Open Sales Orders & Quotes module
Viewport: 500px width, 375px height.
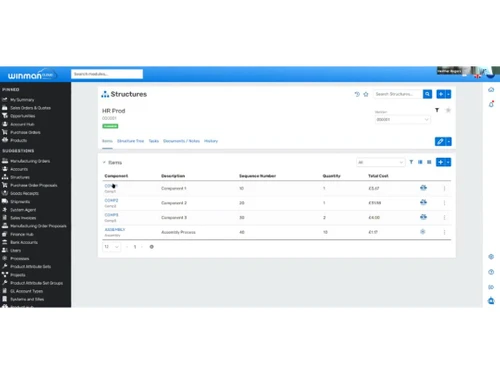tap(30, 108)
